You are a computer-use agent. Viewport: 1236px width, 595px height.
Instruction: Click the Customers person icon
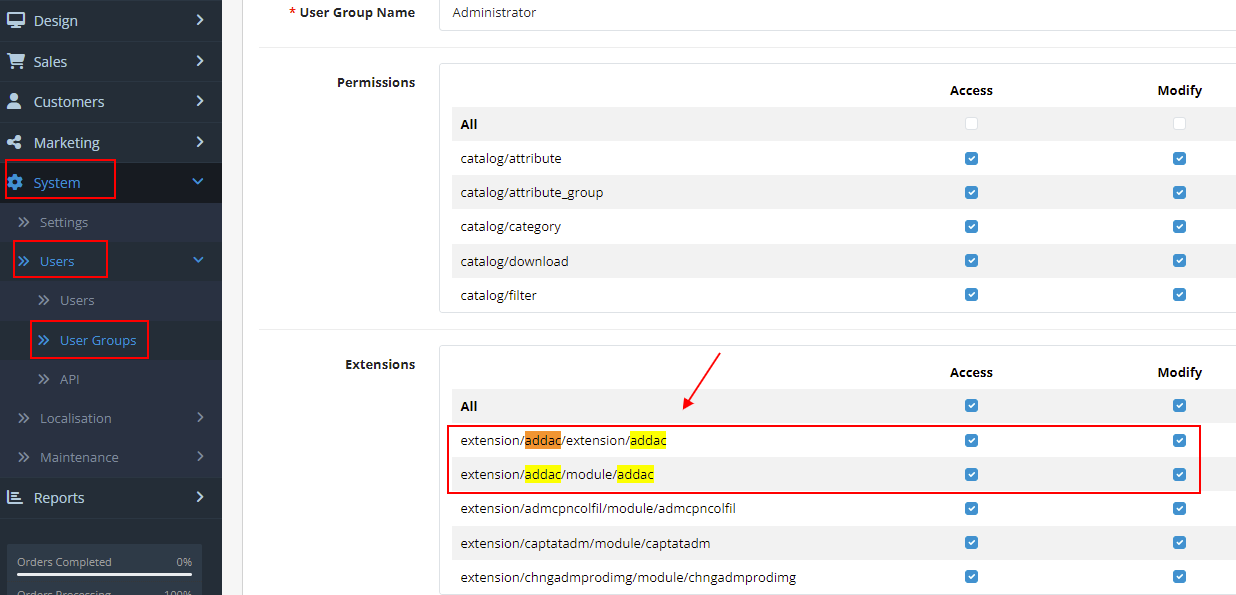pyautogui.click(x=15, y=101)
